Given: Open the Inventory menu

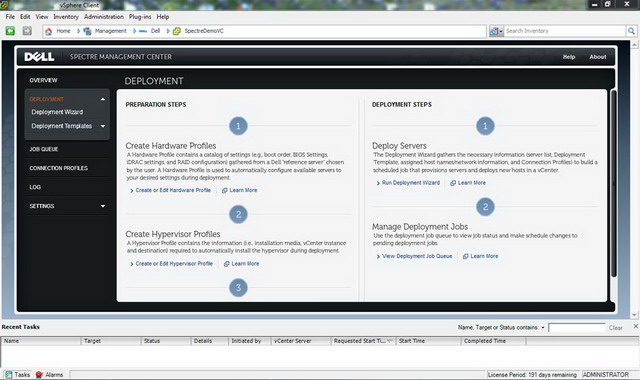Looking at the screenshot, I should [66, 17].
